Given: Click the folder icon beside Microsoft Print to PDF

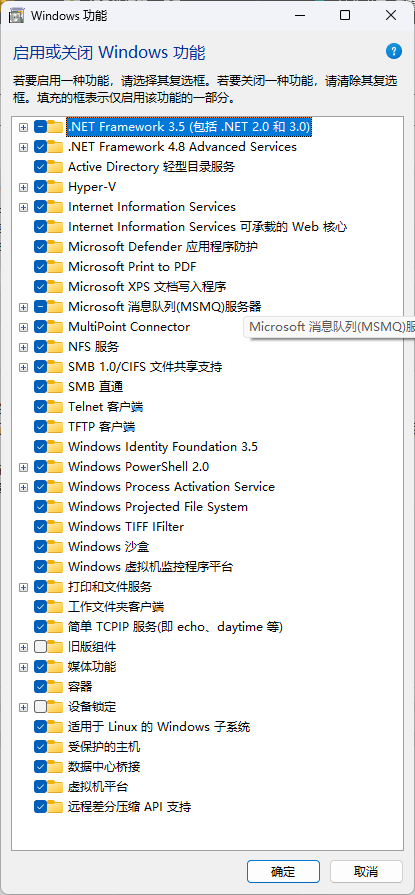Looking at the screenshot, I should 55,267.
